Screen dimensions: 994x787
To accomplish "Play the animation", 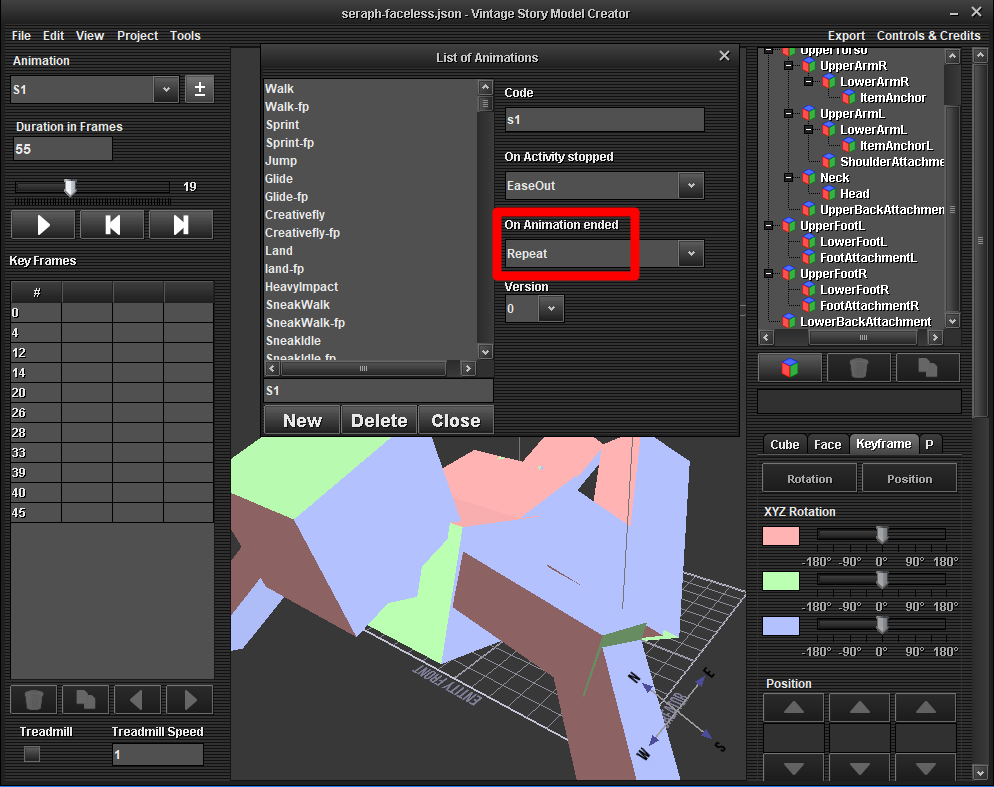I will (43, 225).
